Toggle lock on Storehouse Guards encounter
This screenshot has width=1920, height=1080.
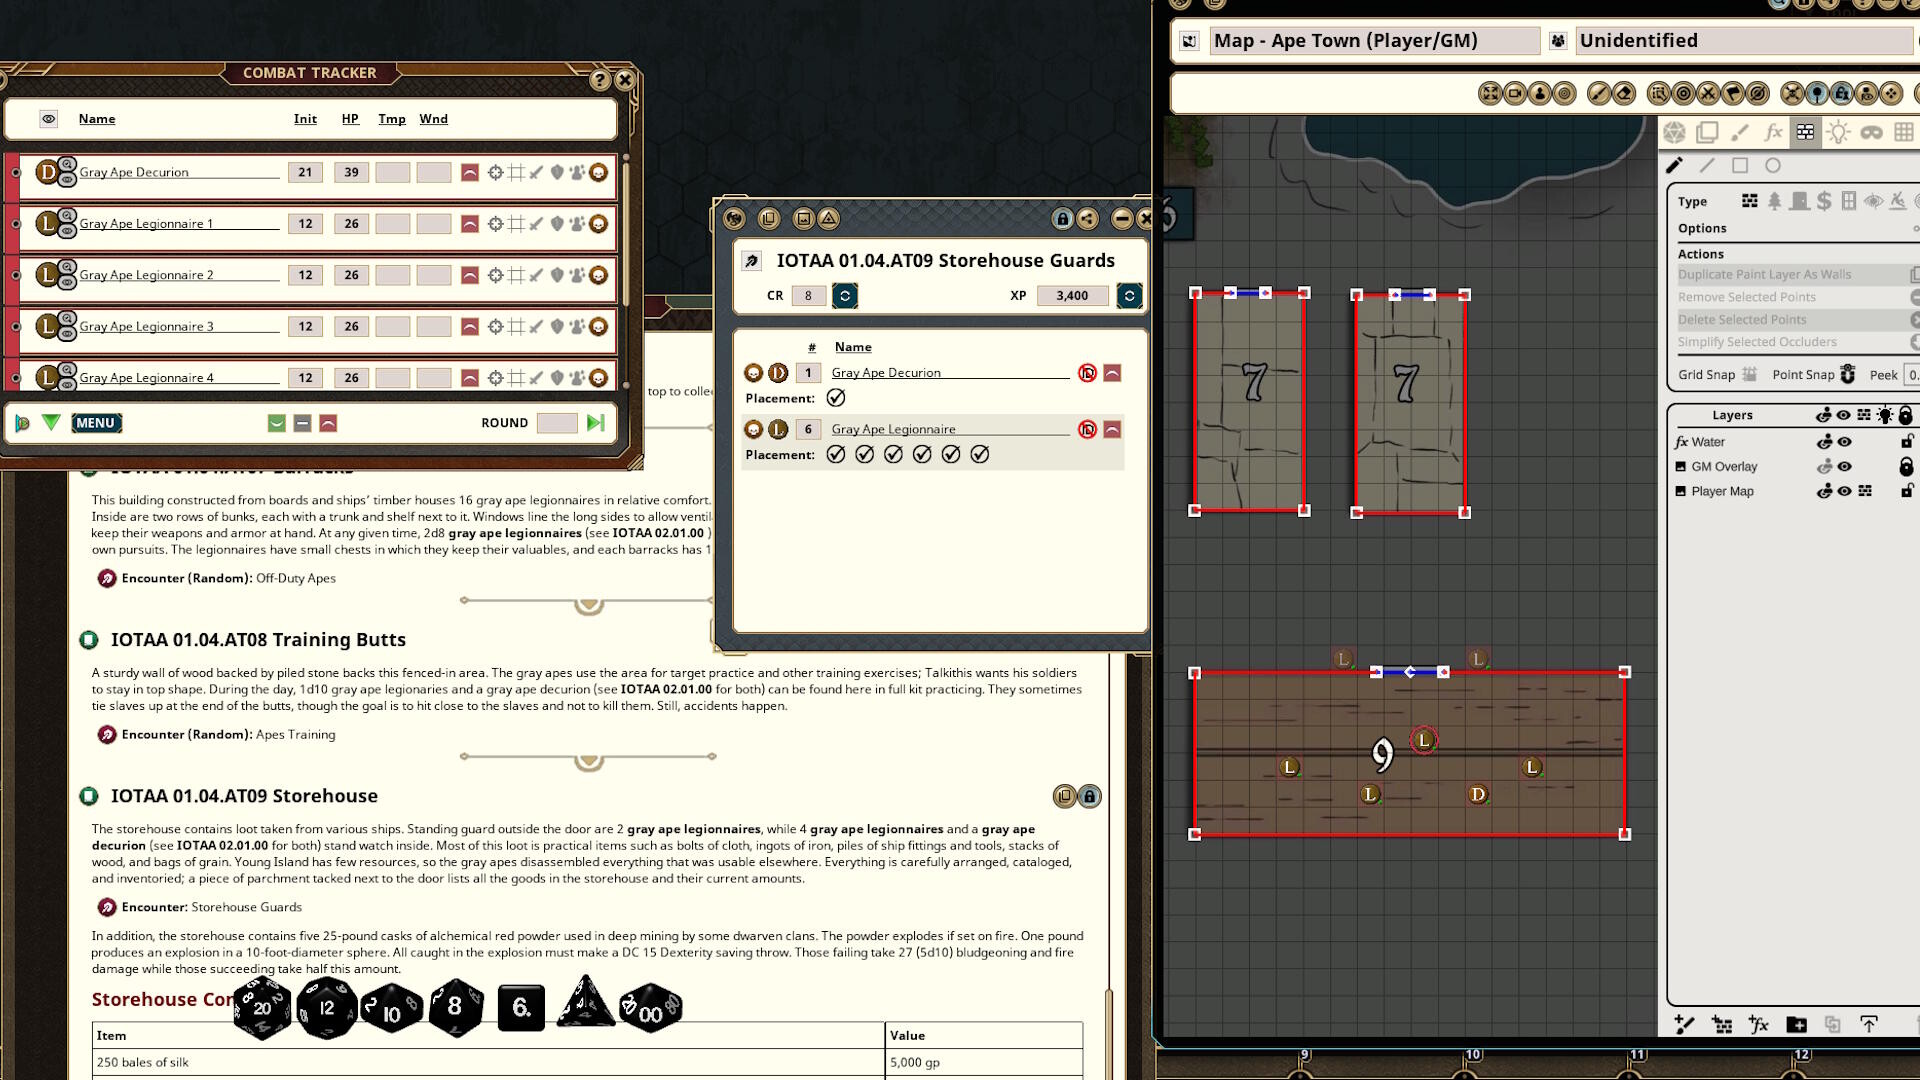point(1062,219)
